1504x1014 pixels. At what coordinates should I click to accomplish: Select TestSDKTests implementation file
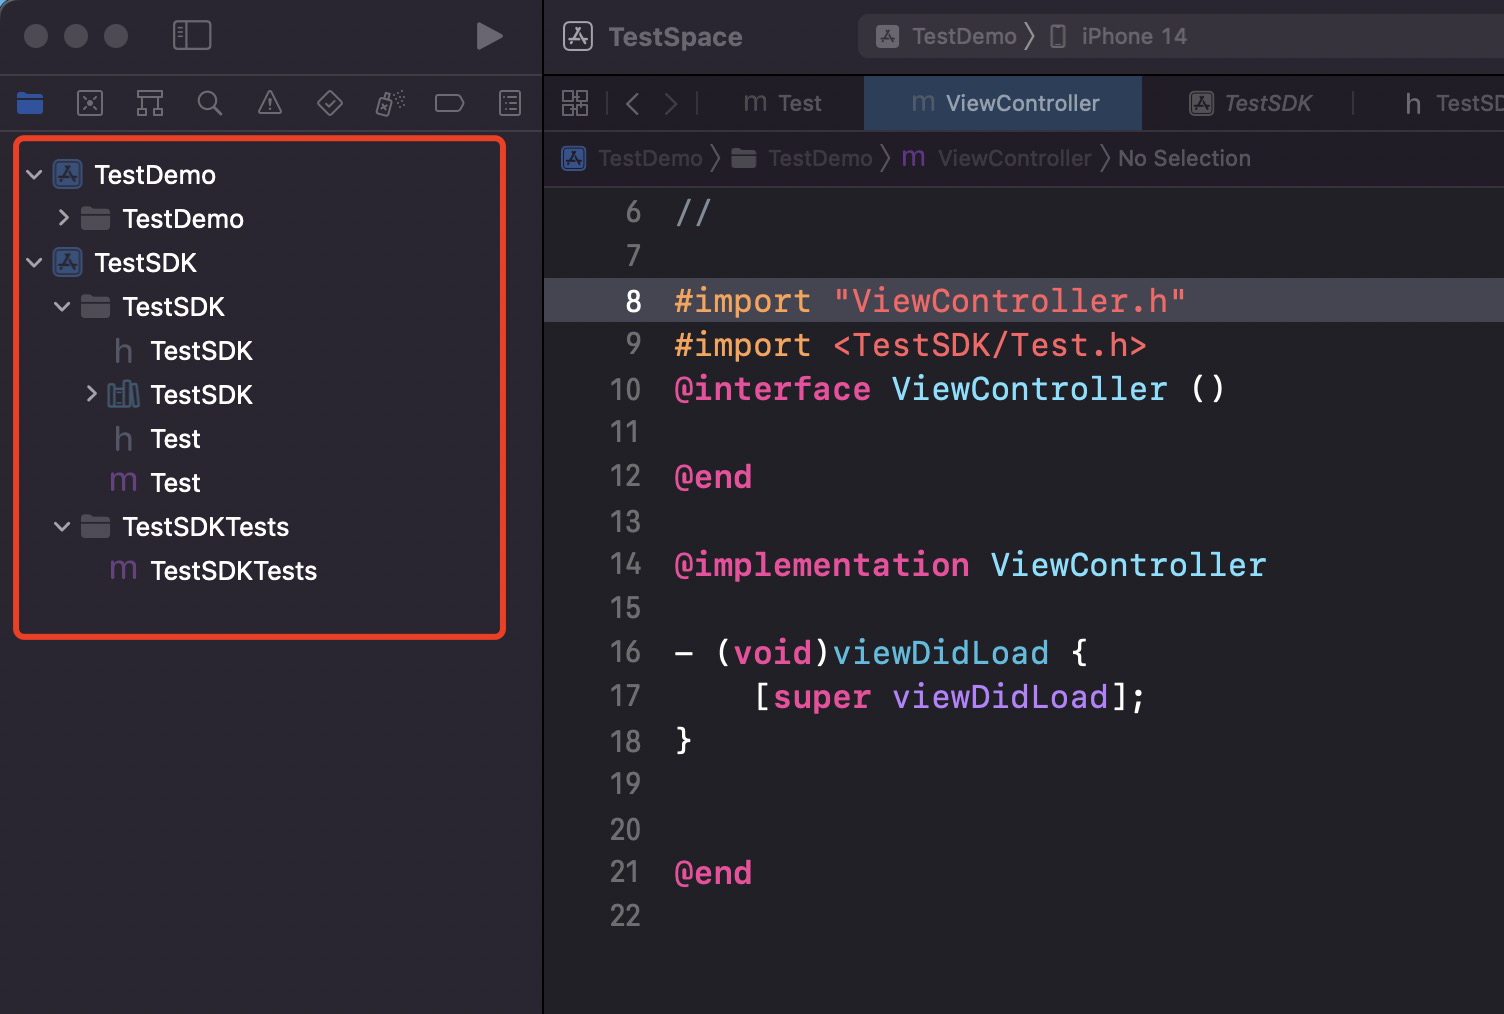[x=233, y=571]
